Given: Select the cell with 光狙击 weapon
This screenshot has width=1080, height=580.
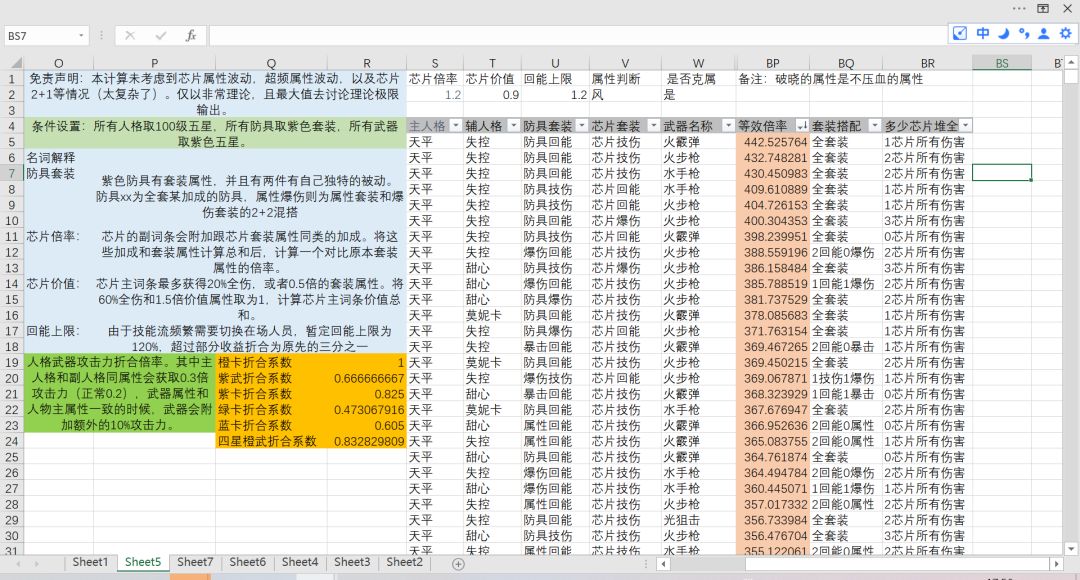Looking at the screenshot, I should pyautogui.click(x=698, y=520).
